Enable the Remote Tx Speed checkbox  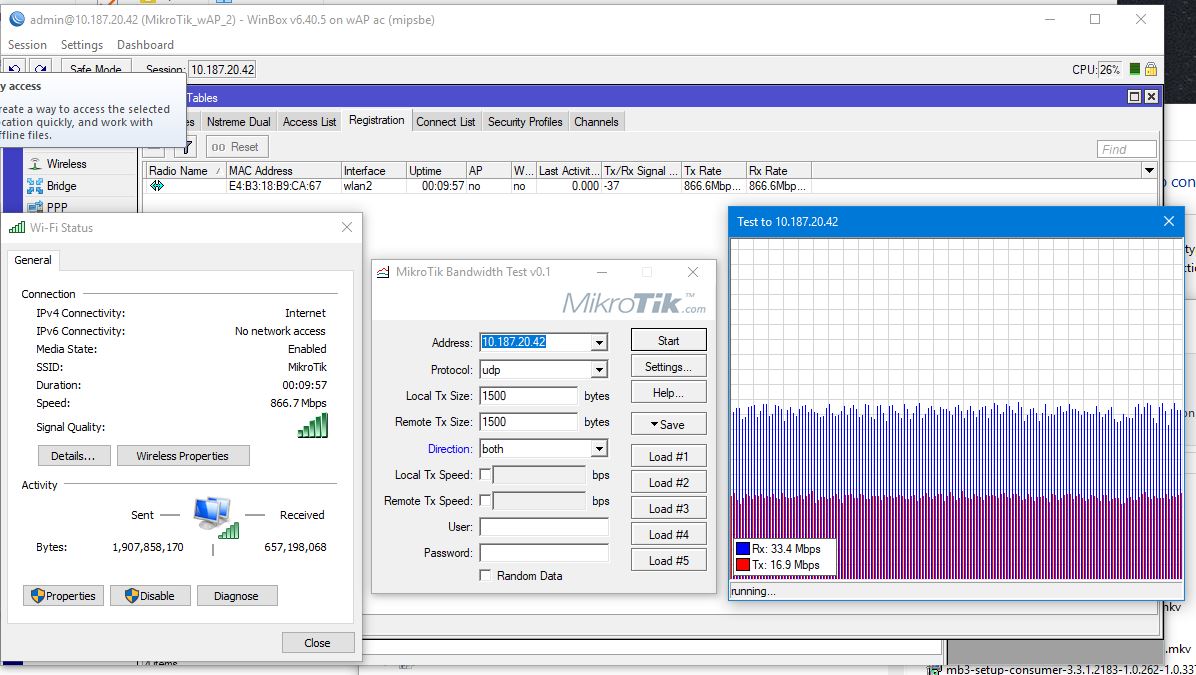(x=486, y=501)
